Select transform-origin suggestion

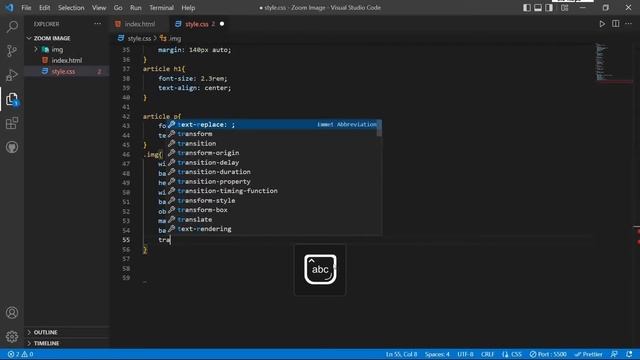click(x=273, y=153)
